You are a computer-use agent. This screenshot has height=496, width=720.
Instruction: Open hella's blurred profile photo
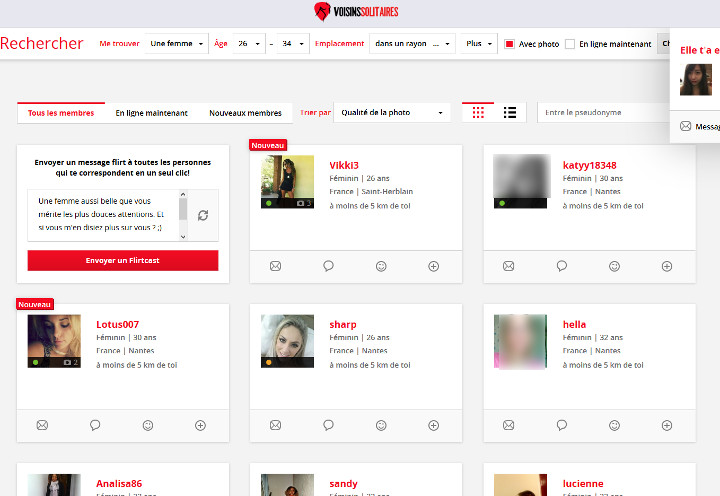[x=520, y=341]
